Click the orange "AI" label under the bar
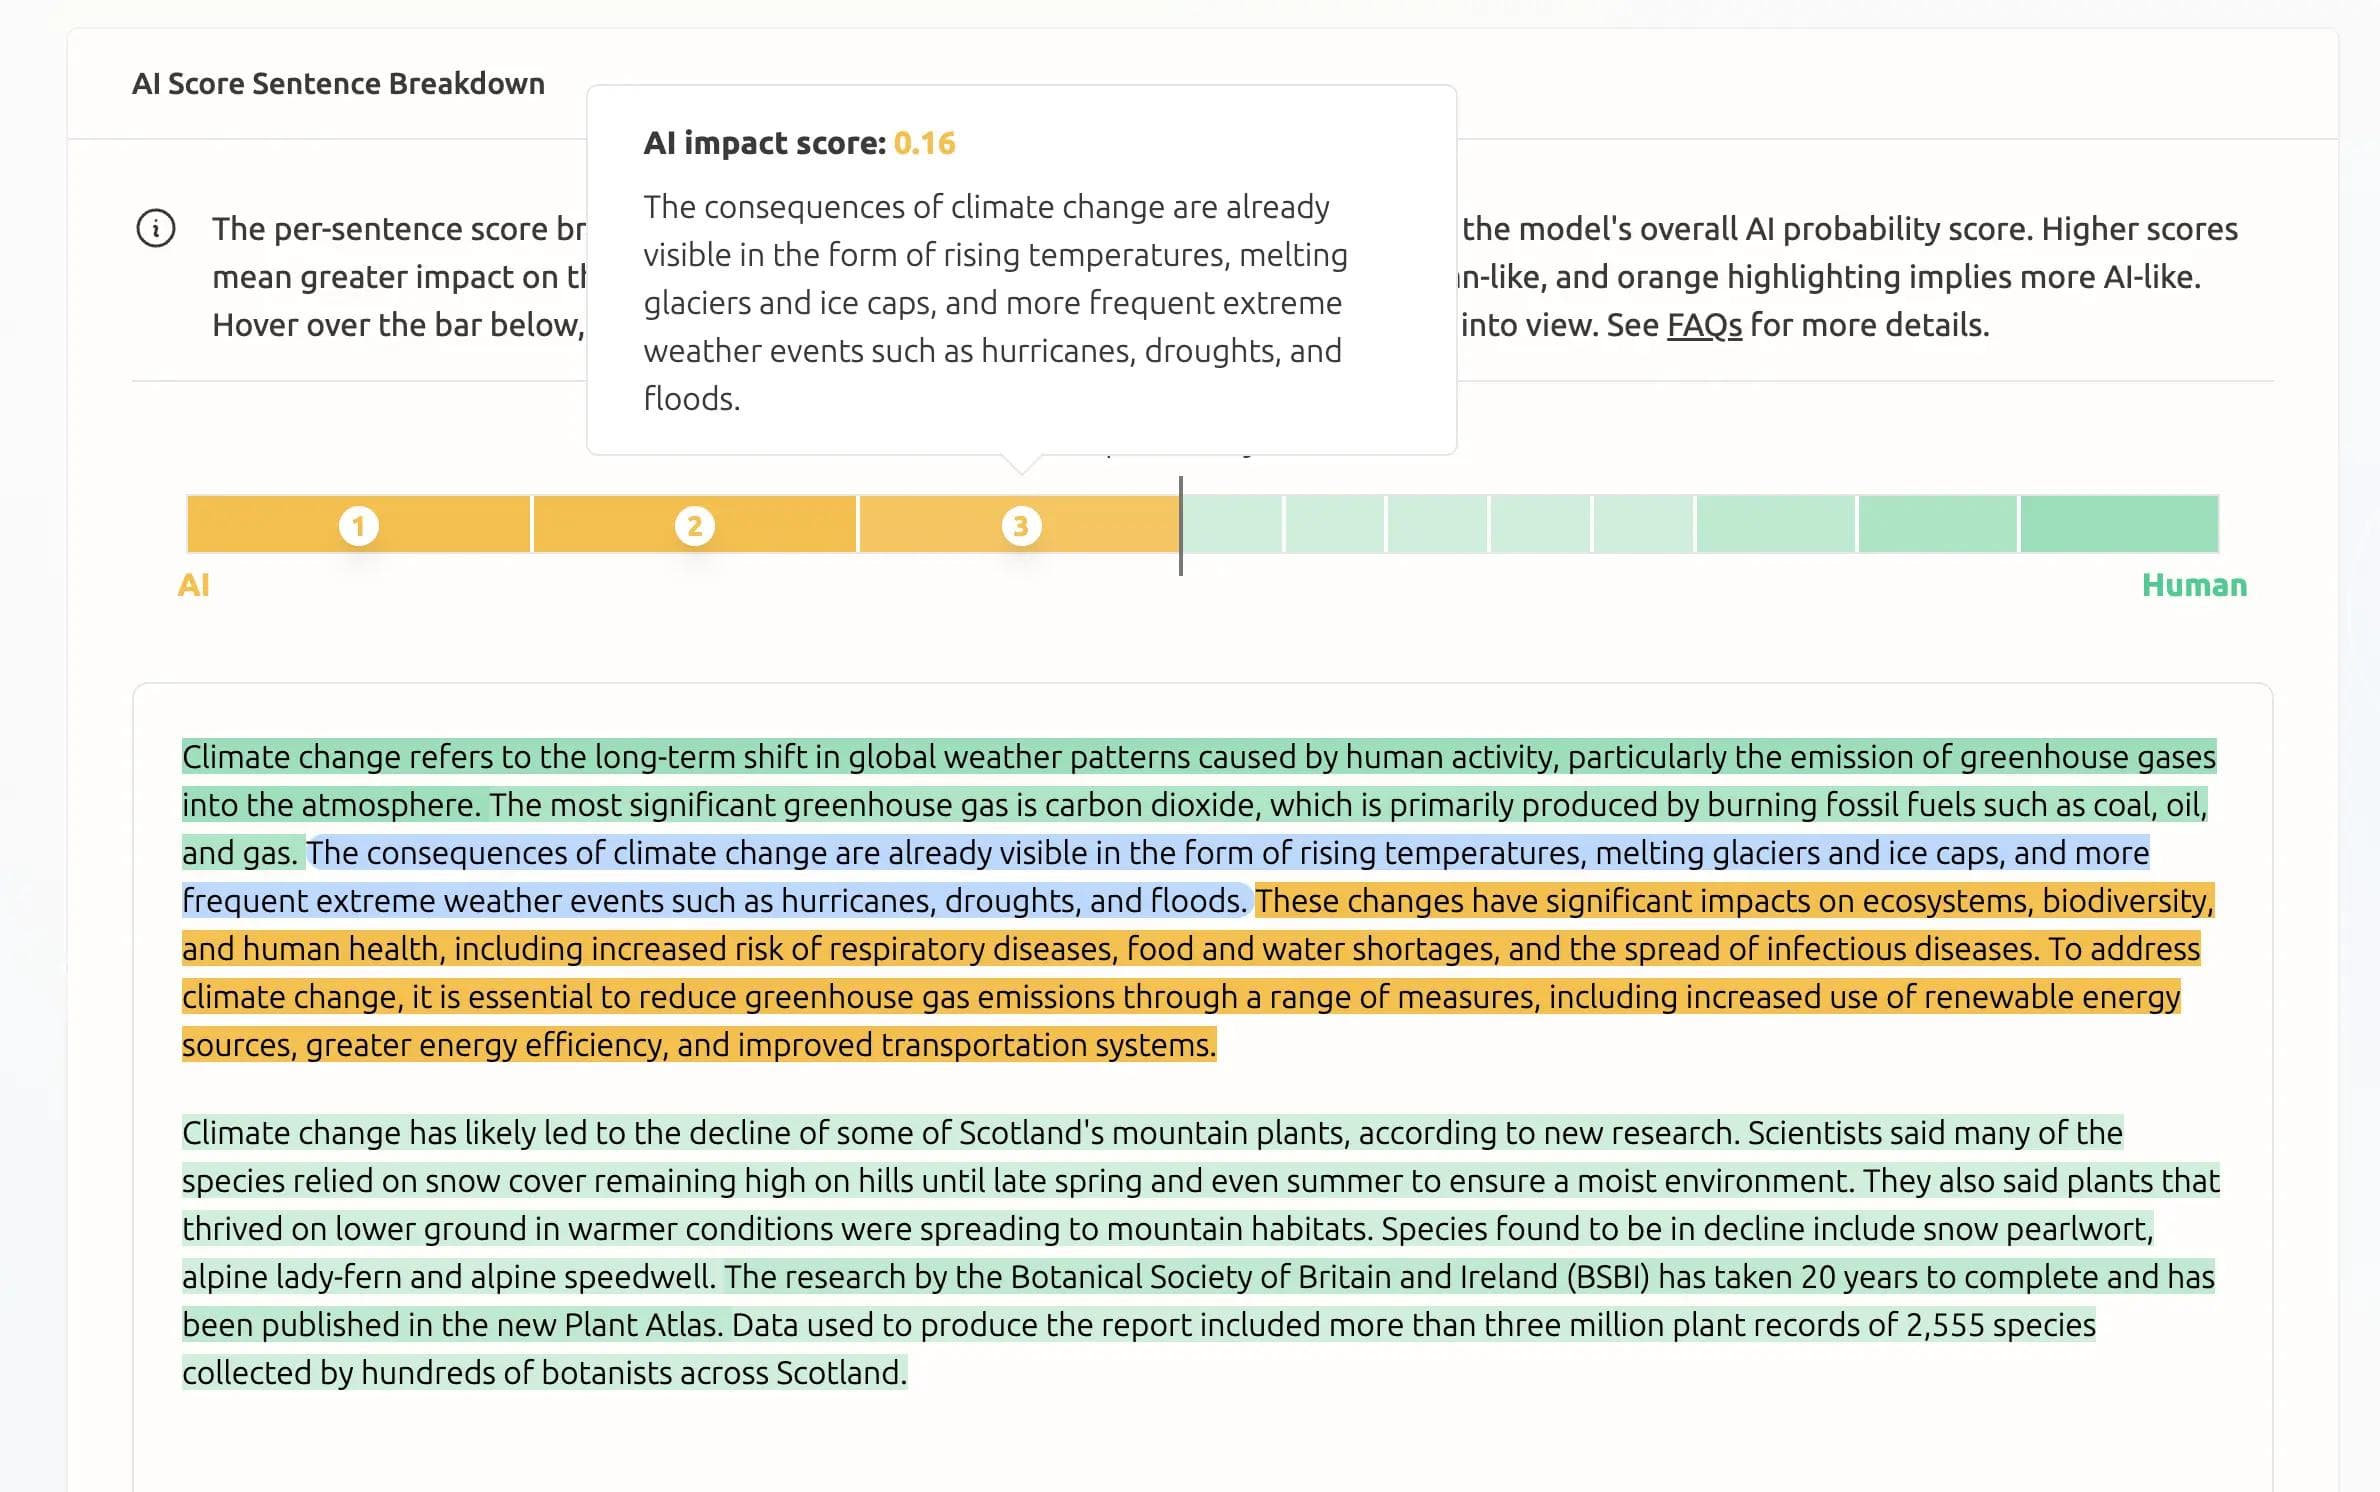The image size is (2380, 1492). (194, 585)
